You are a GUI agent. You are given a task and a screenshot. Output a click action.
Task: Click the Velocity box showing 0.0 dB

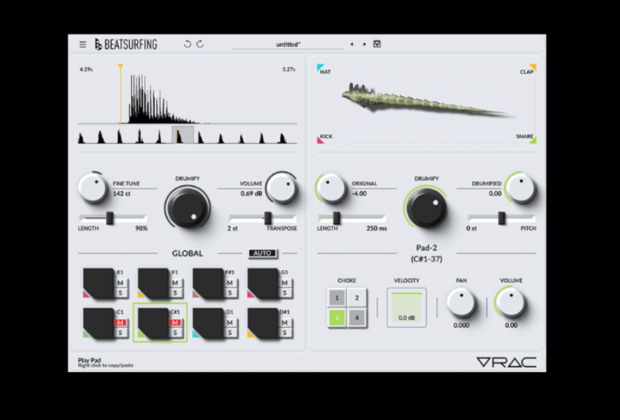click(406, 307)
